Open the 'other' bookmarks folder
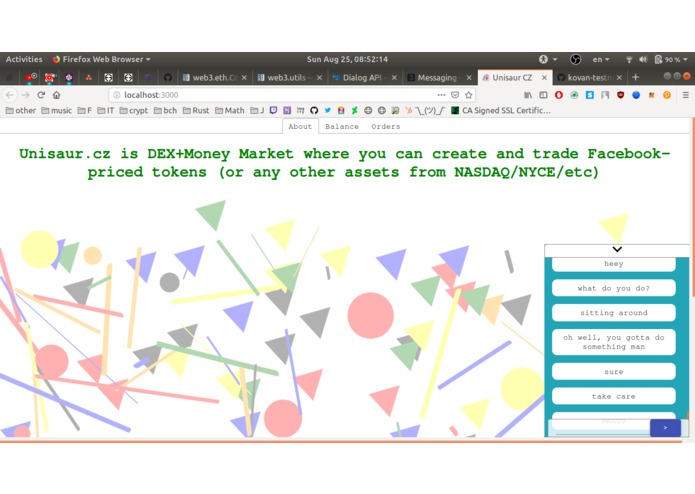Image resolution: width=695 pixels, height=494 pixels. (20, 110)
